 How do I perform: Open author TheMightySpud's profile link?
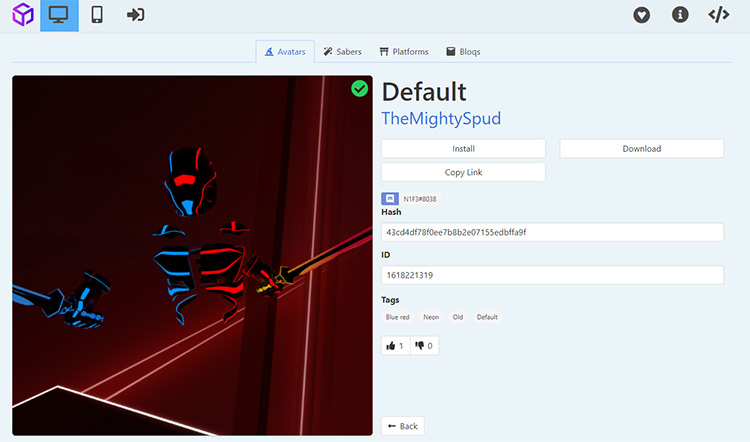pos(441,119)
